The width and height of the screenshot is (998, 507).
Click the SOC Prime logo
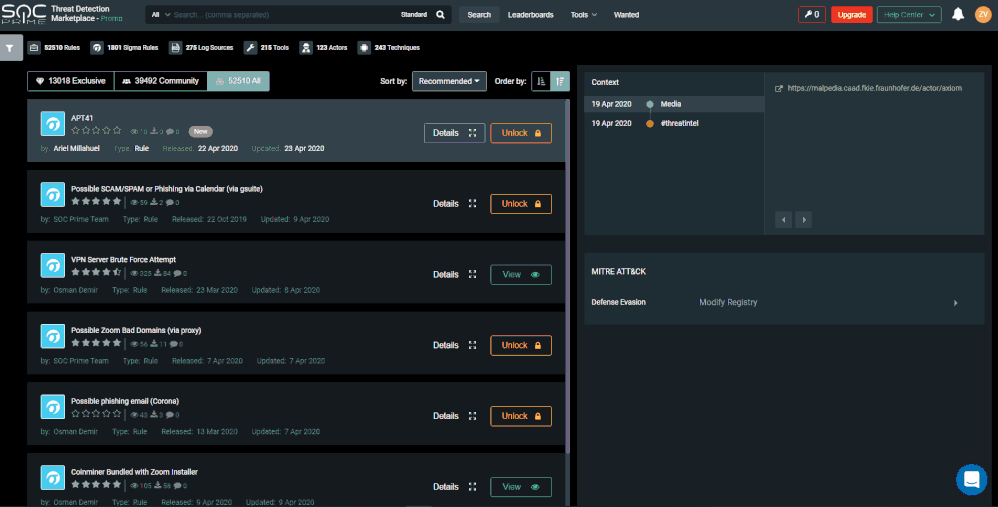click(24, 14)
